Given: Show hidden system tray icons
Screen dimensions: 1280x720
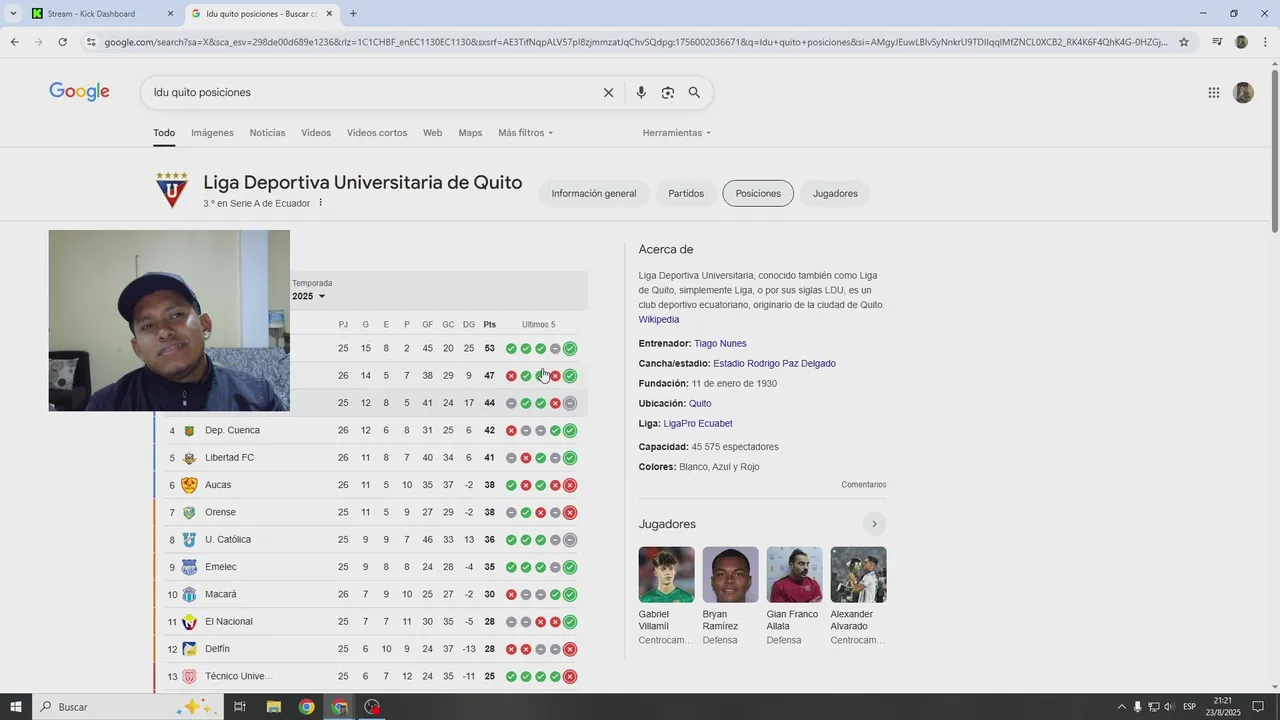Looking at the screenshot, I should pos(1121,707).
